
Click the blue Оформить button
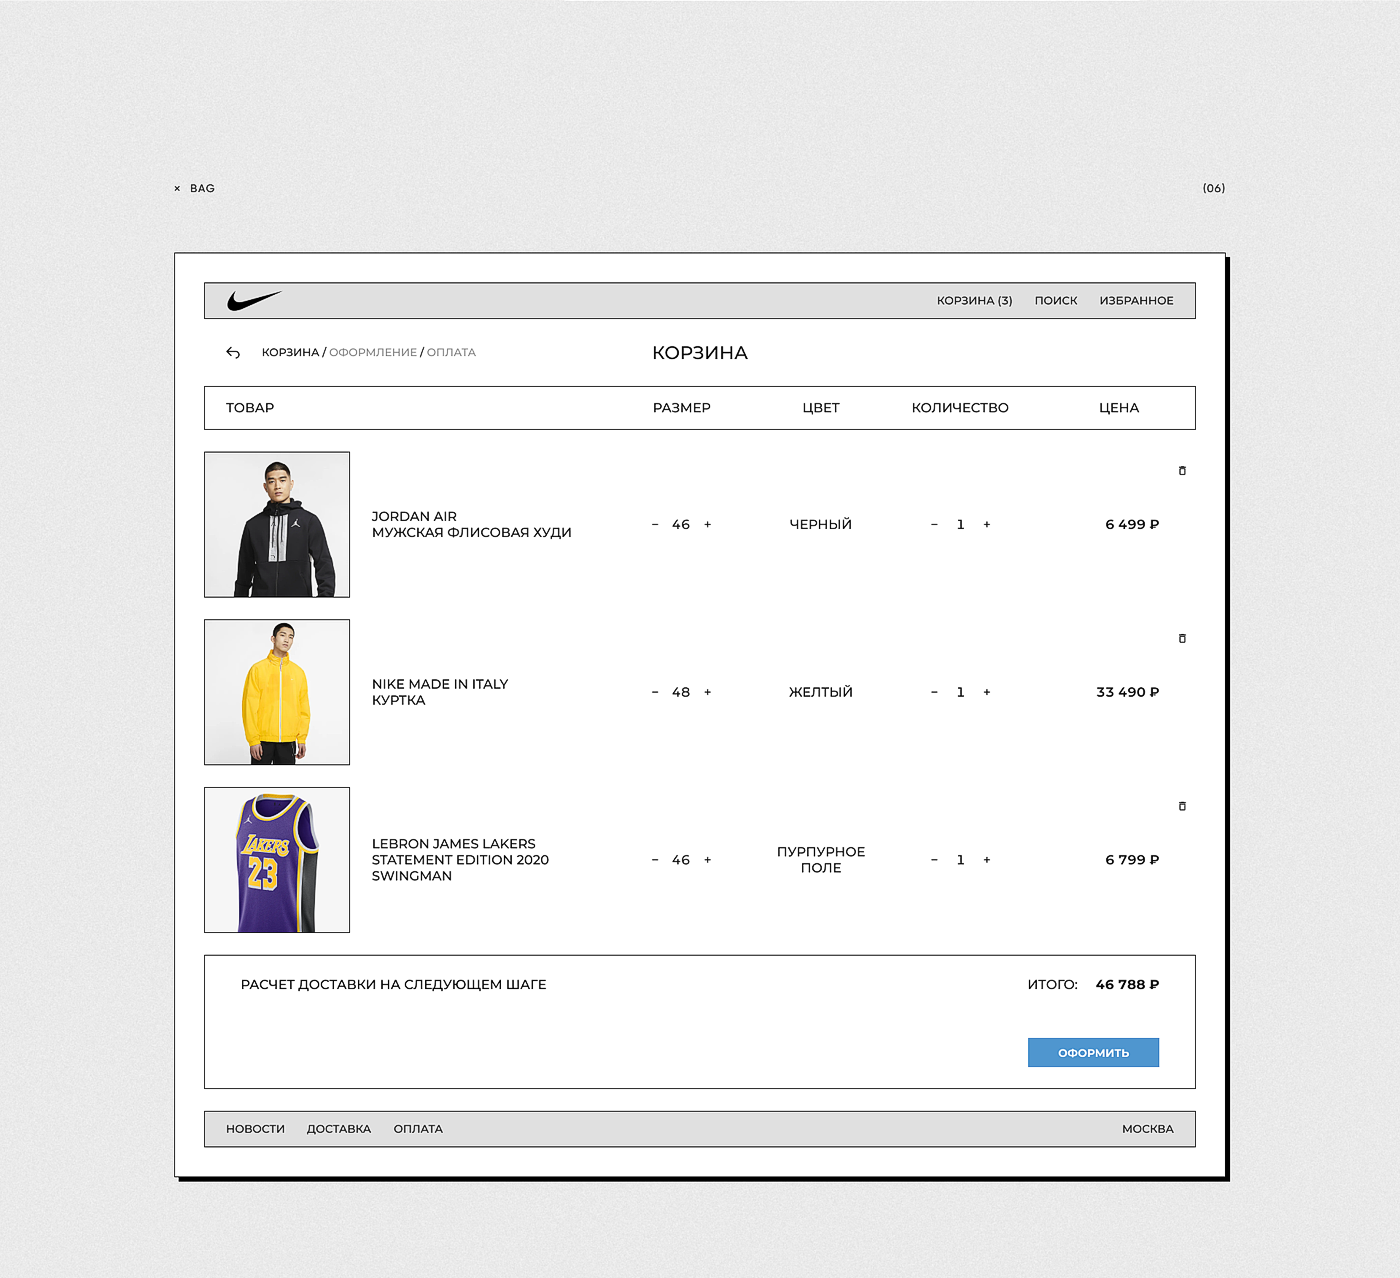click(1093, 1052)
